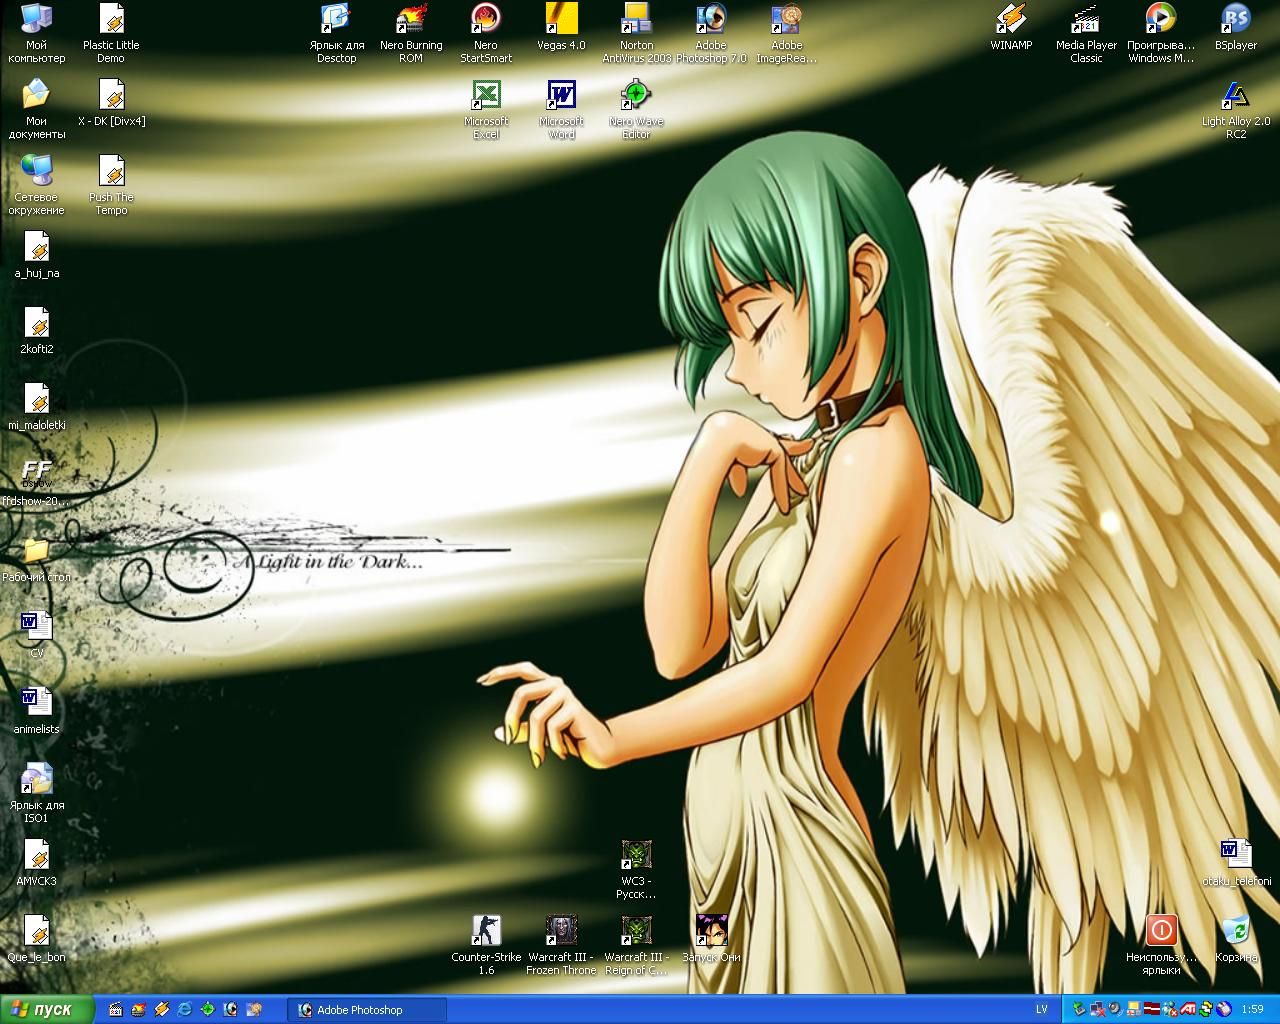Open the Мои документы folder icon
The height and width of the screenshot is (1024, 1280).
[x=36, y=109]
